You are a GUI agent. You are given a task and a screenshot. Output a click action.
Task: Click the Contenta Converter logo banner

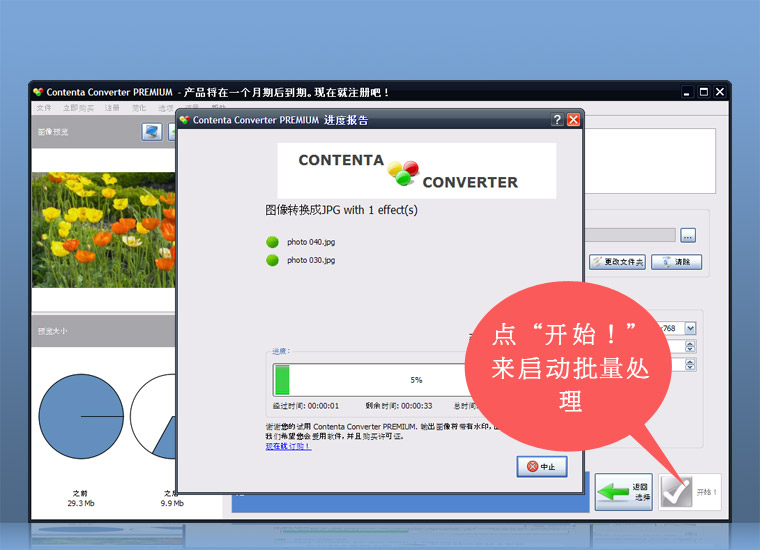click(x=416, y=171)
